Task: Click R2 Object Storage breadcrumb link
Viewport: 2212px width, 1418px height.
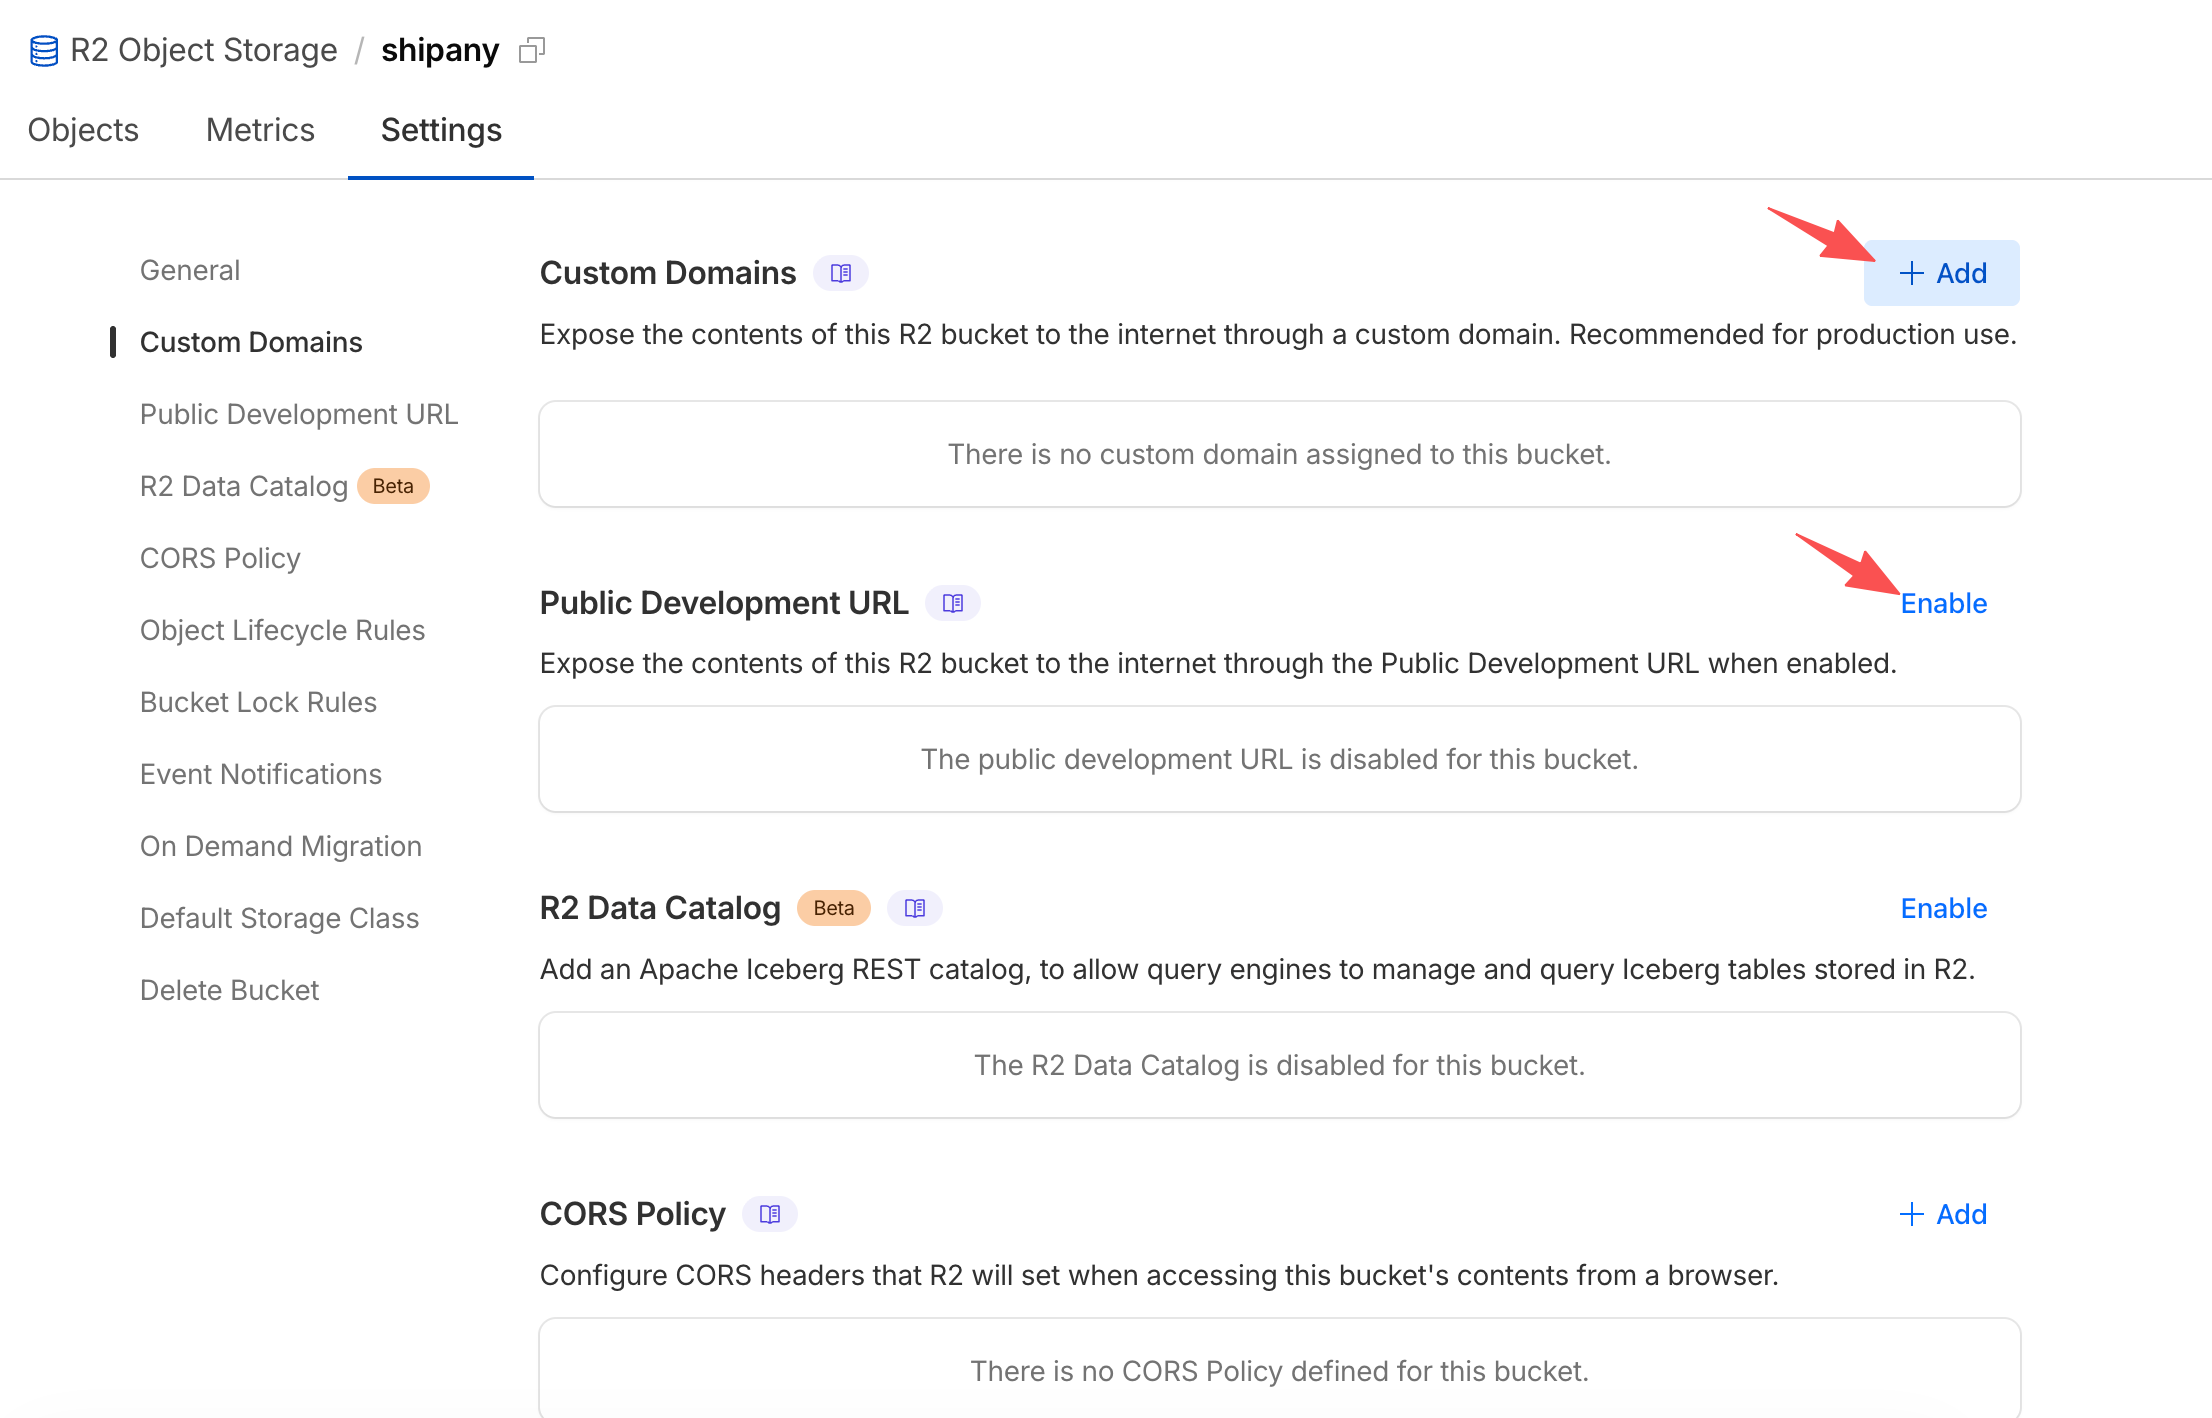Action: (x=204, y=50)
